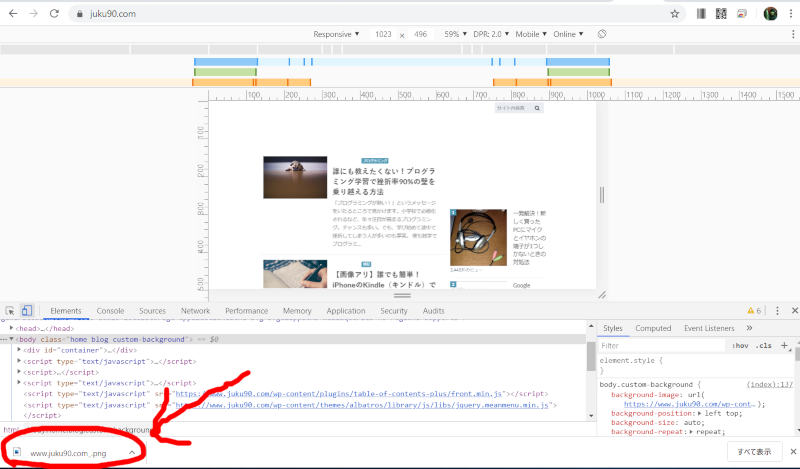800x469 pixels.
Task: Show more Styles pane tabs chevron
Action: (x=749, y=328)
